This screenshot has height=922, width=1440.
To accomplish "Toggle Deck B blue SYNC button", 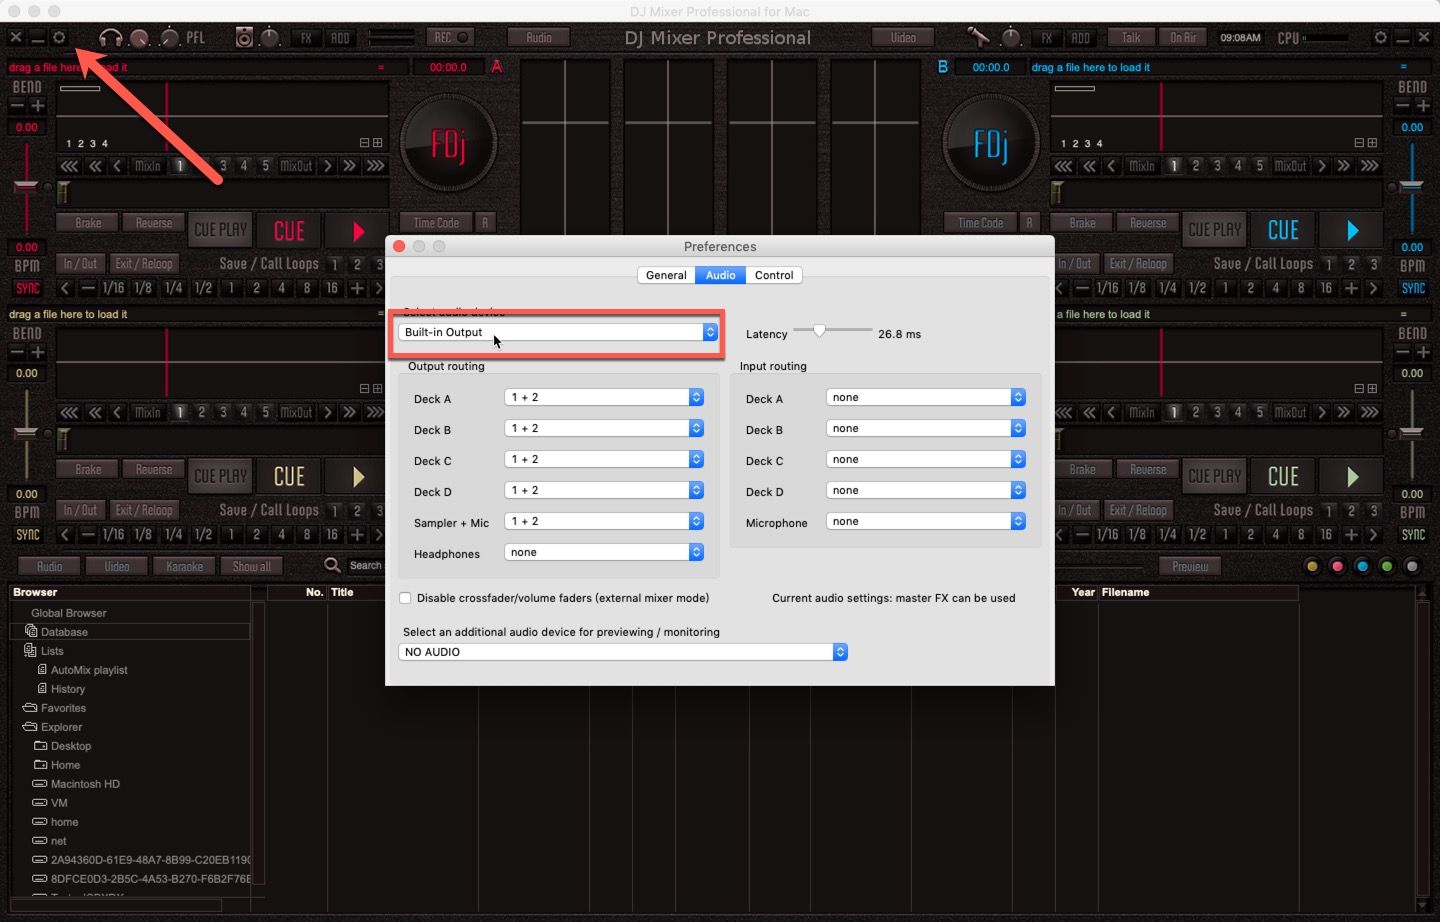I will click(1413, 288).
